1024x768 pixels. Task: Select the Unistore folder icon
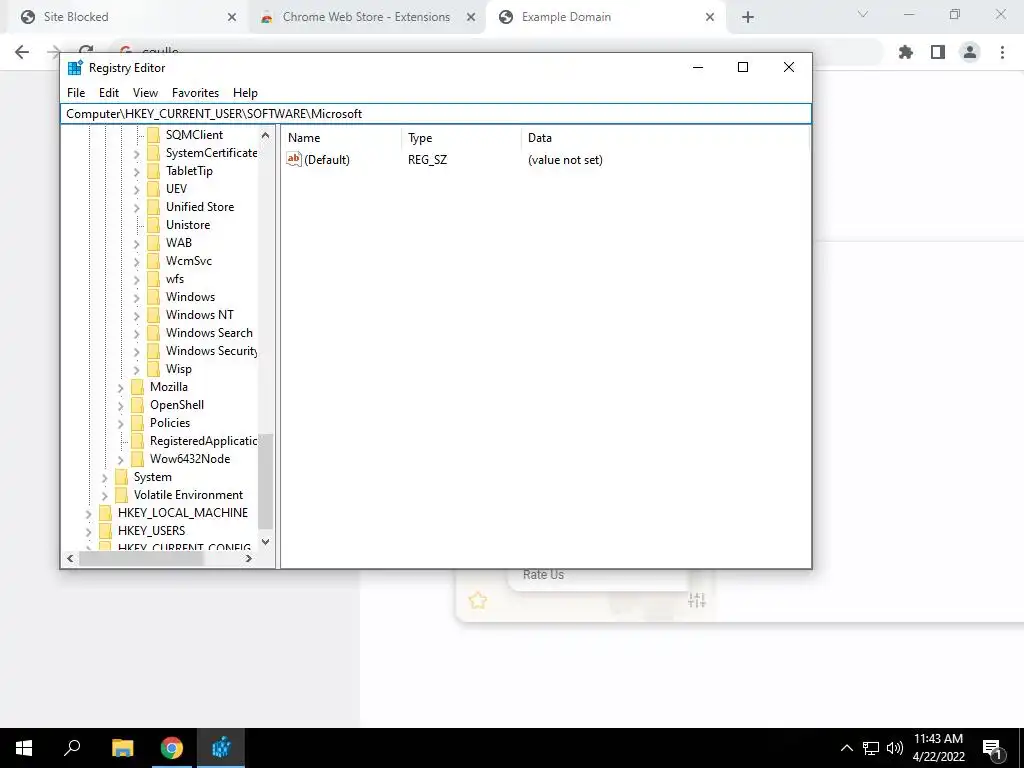(x=153, y=225)
